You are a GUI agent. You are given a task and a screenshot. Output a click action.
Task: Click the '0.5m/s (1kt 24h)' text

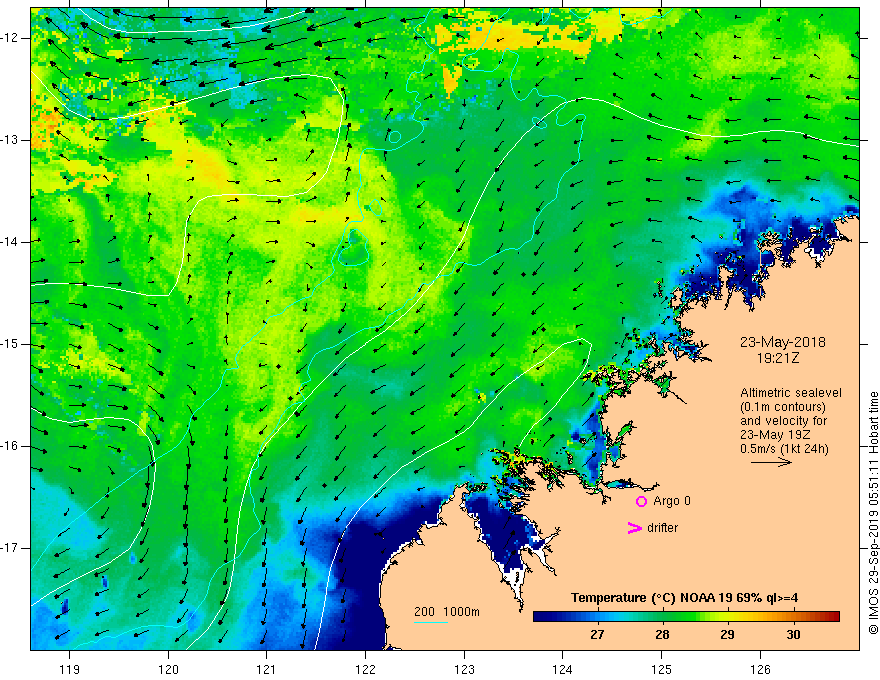784,449
